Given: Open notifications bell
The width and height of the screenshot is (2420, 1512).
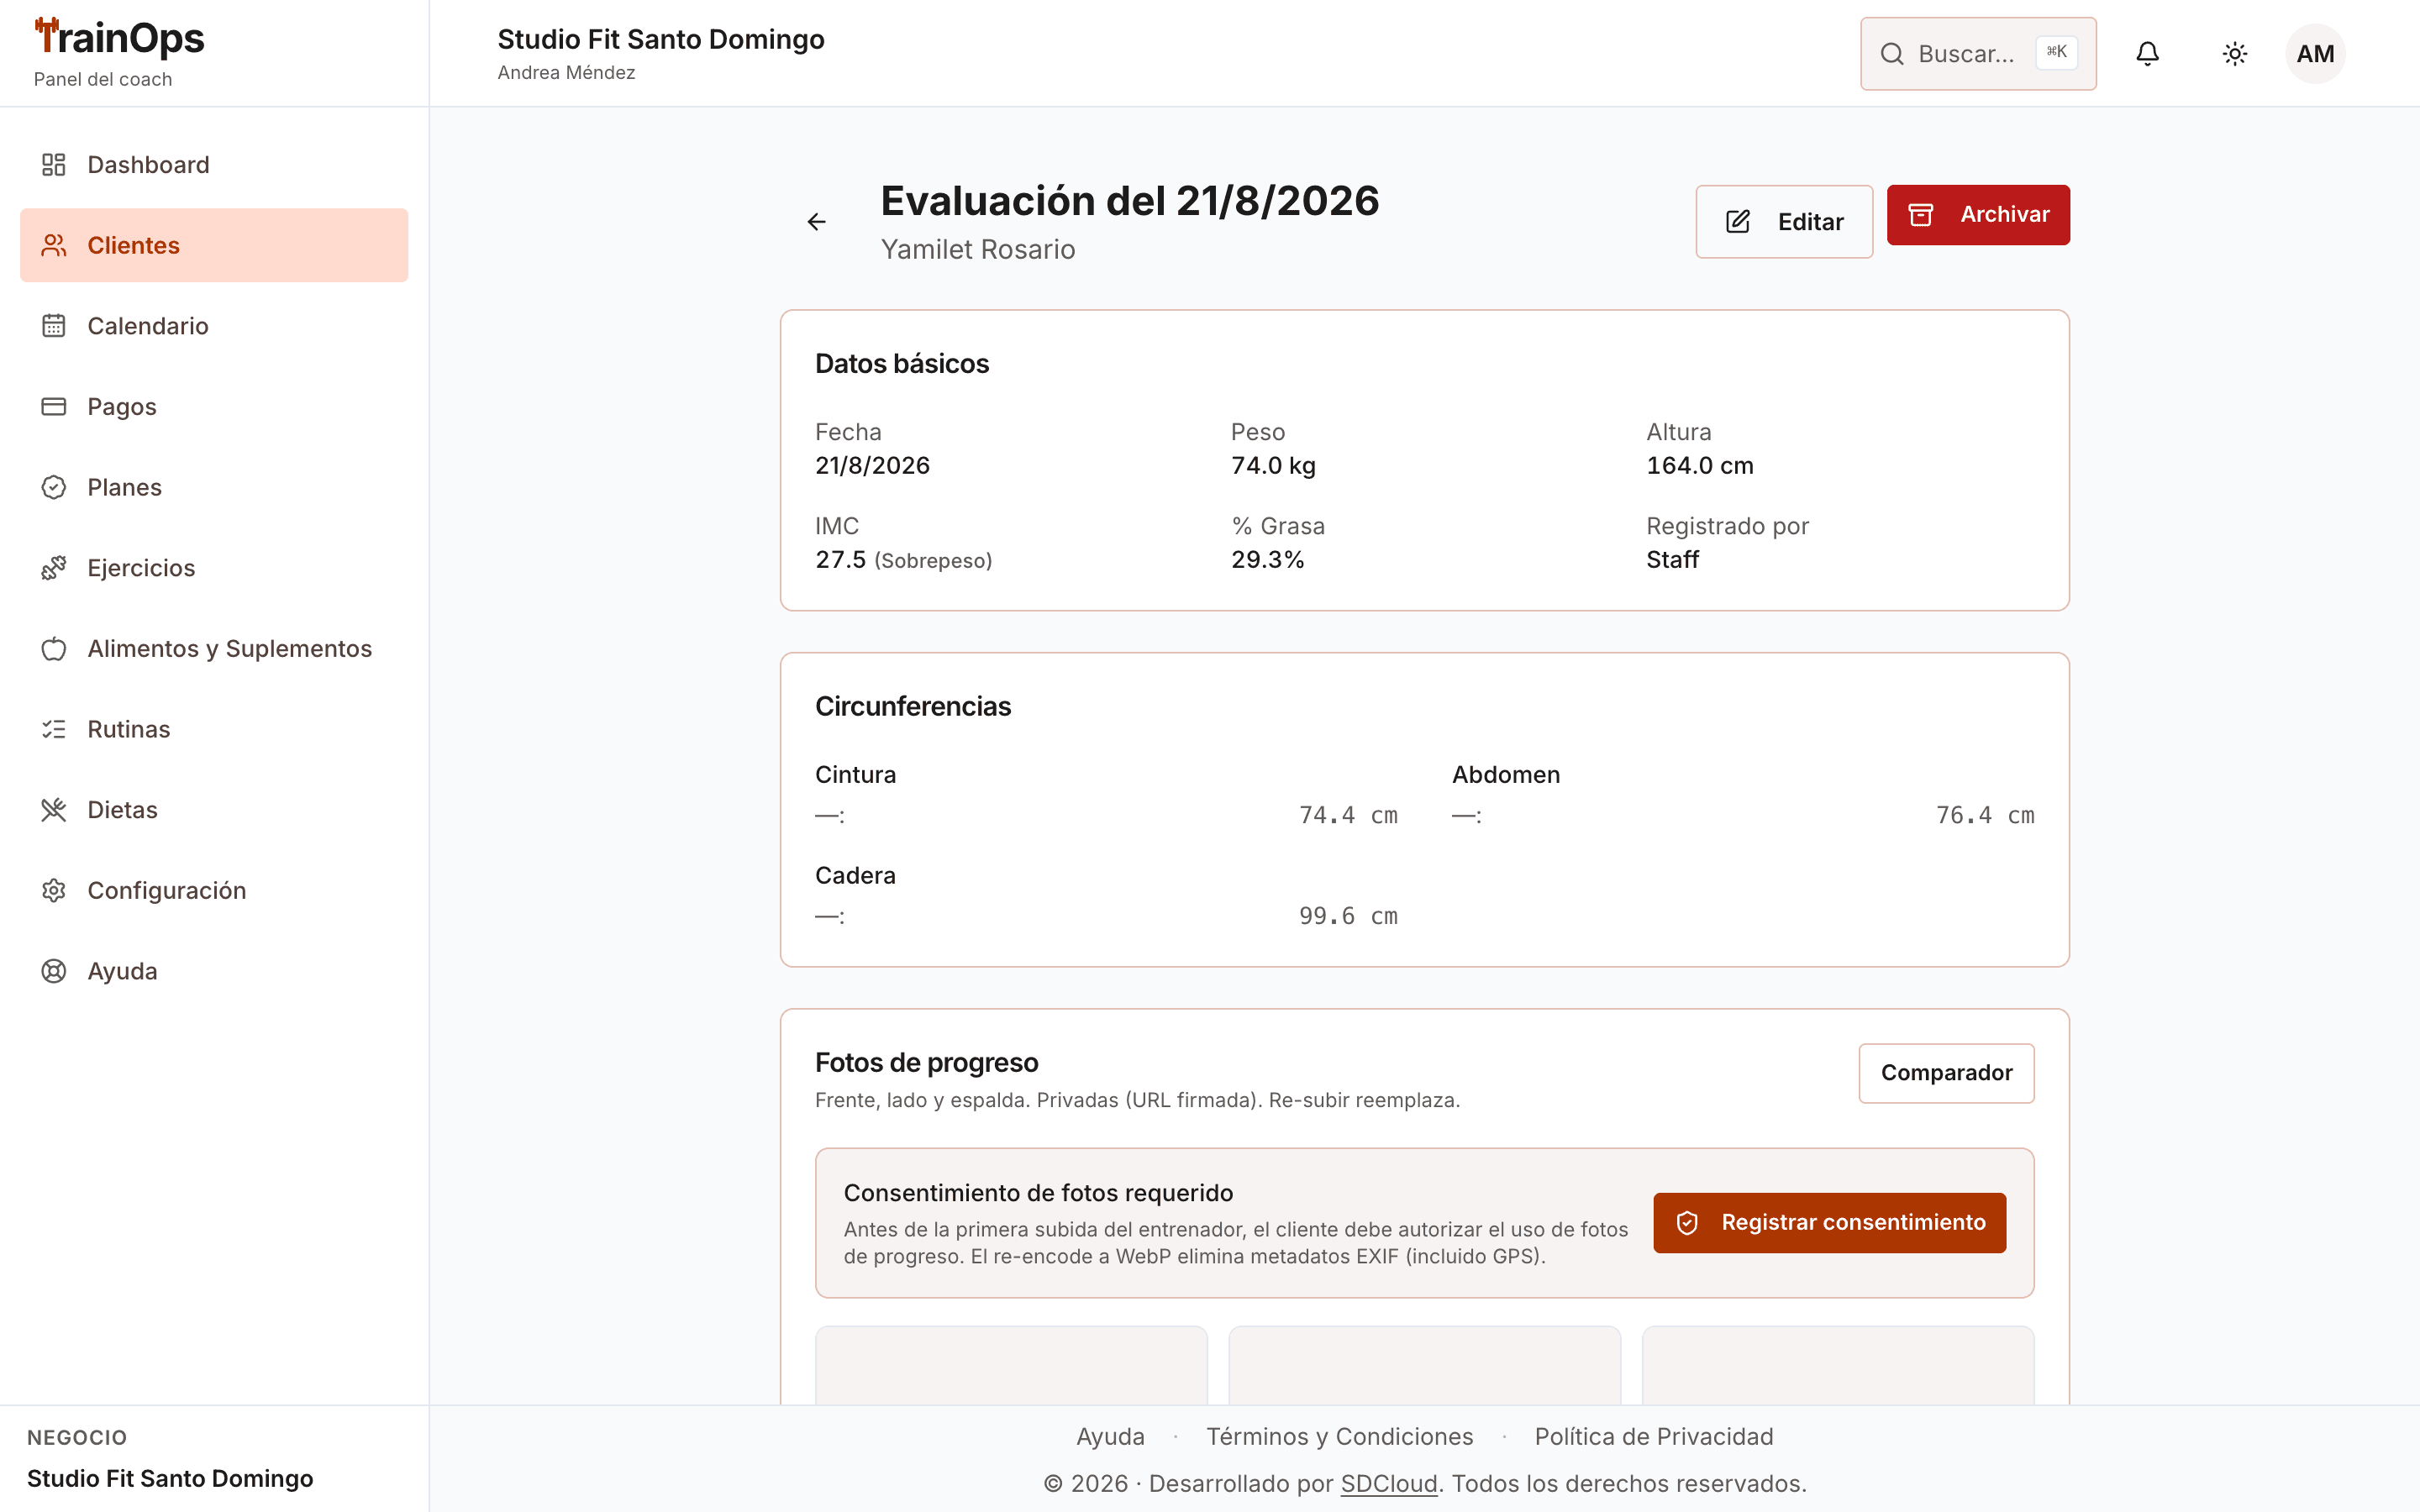Looking at the screenshot, I should click(x=2147, y=54).
